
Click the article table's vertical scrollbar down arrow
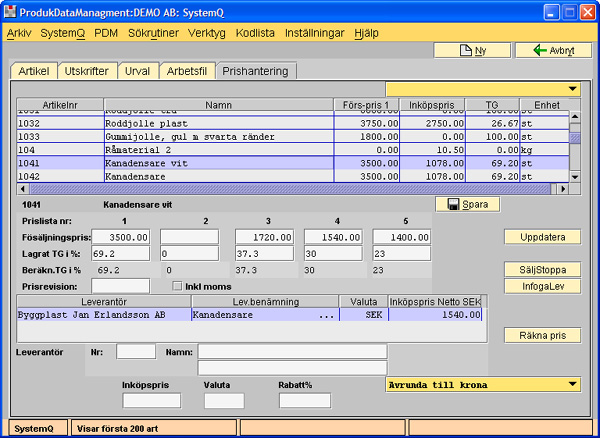coord(574,176)
